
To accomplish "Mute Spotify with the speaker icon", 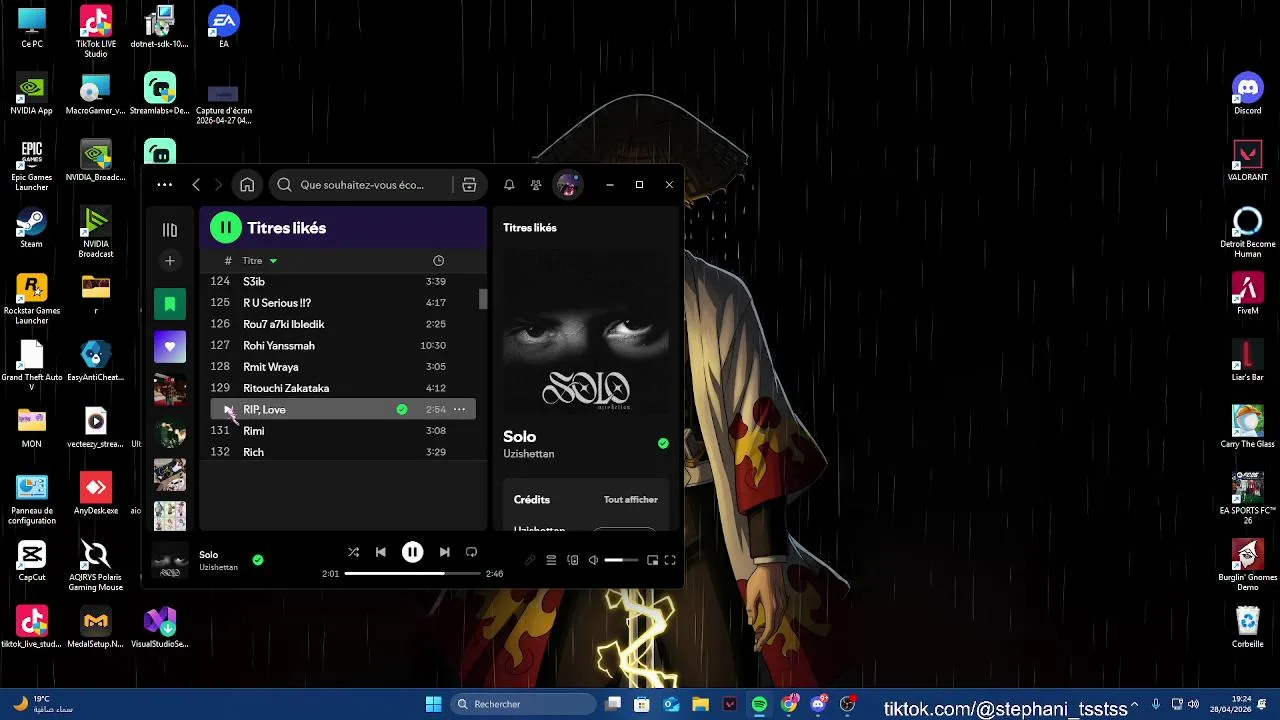I will point(593,560).
